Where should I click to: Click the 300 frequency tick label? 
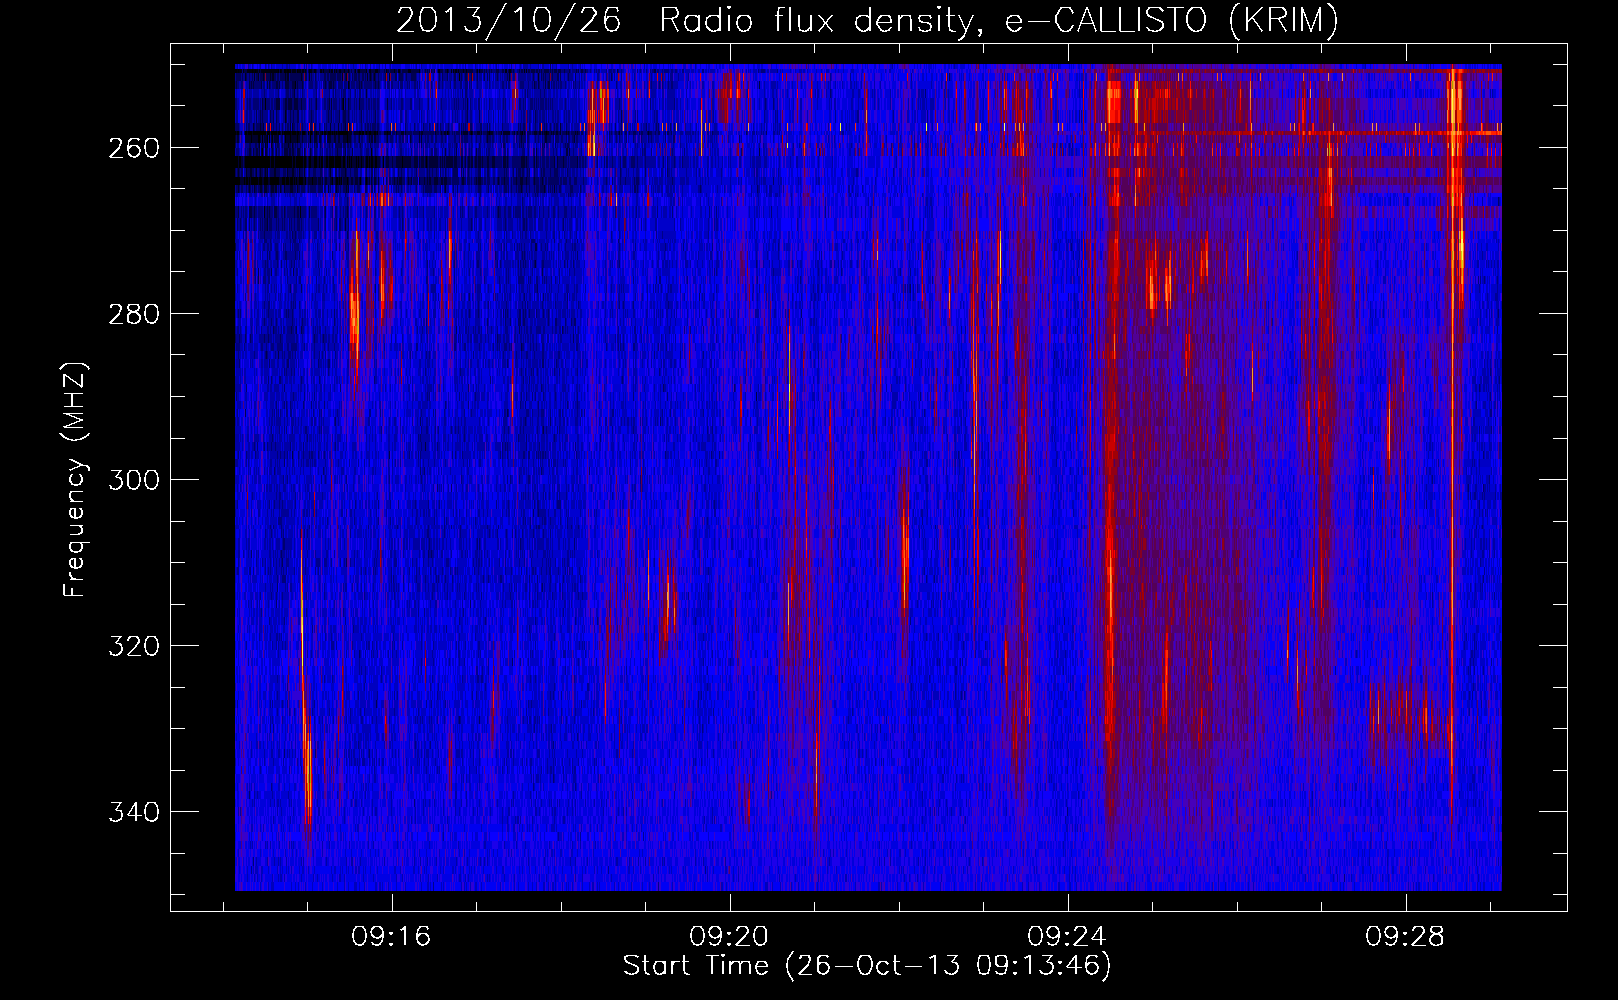[x=134, y=480]
